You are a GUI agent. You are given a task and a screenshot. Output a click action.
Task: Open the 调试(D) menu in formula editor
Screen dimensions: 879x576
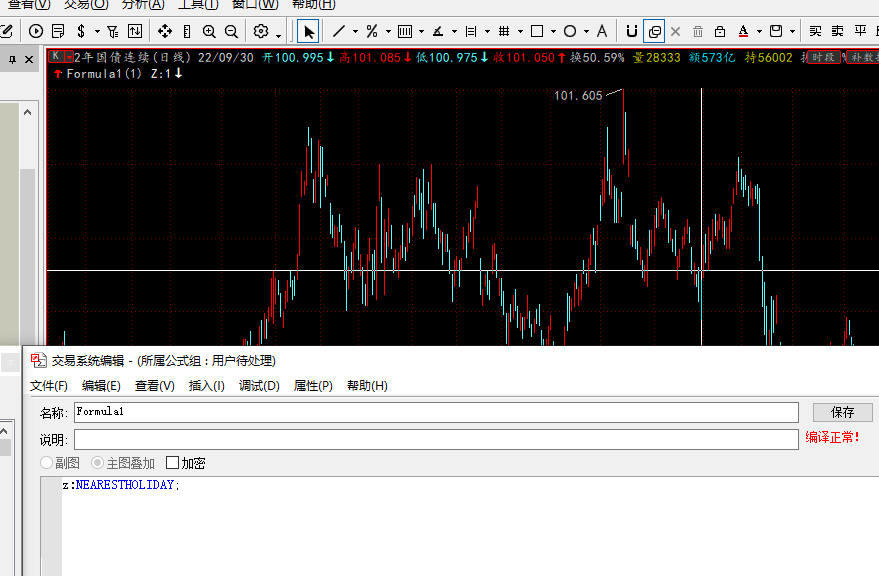click(x=259, y=386)
